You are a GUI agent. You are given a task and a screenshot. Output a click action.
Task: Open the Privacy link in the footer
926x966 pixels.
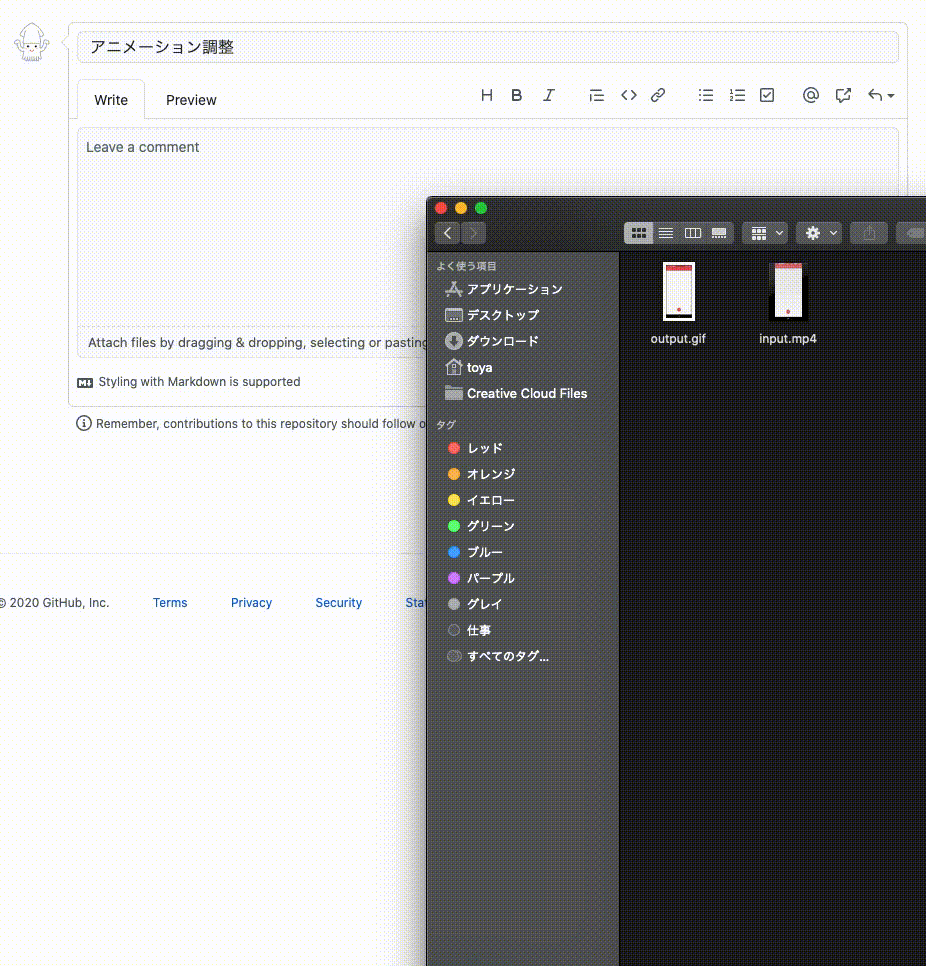click(251, 602)
